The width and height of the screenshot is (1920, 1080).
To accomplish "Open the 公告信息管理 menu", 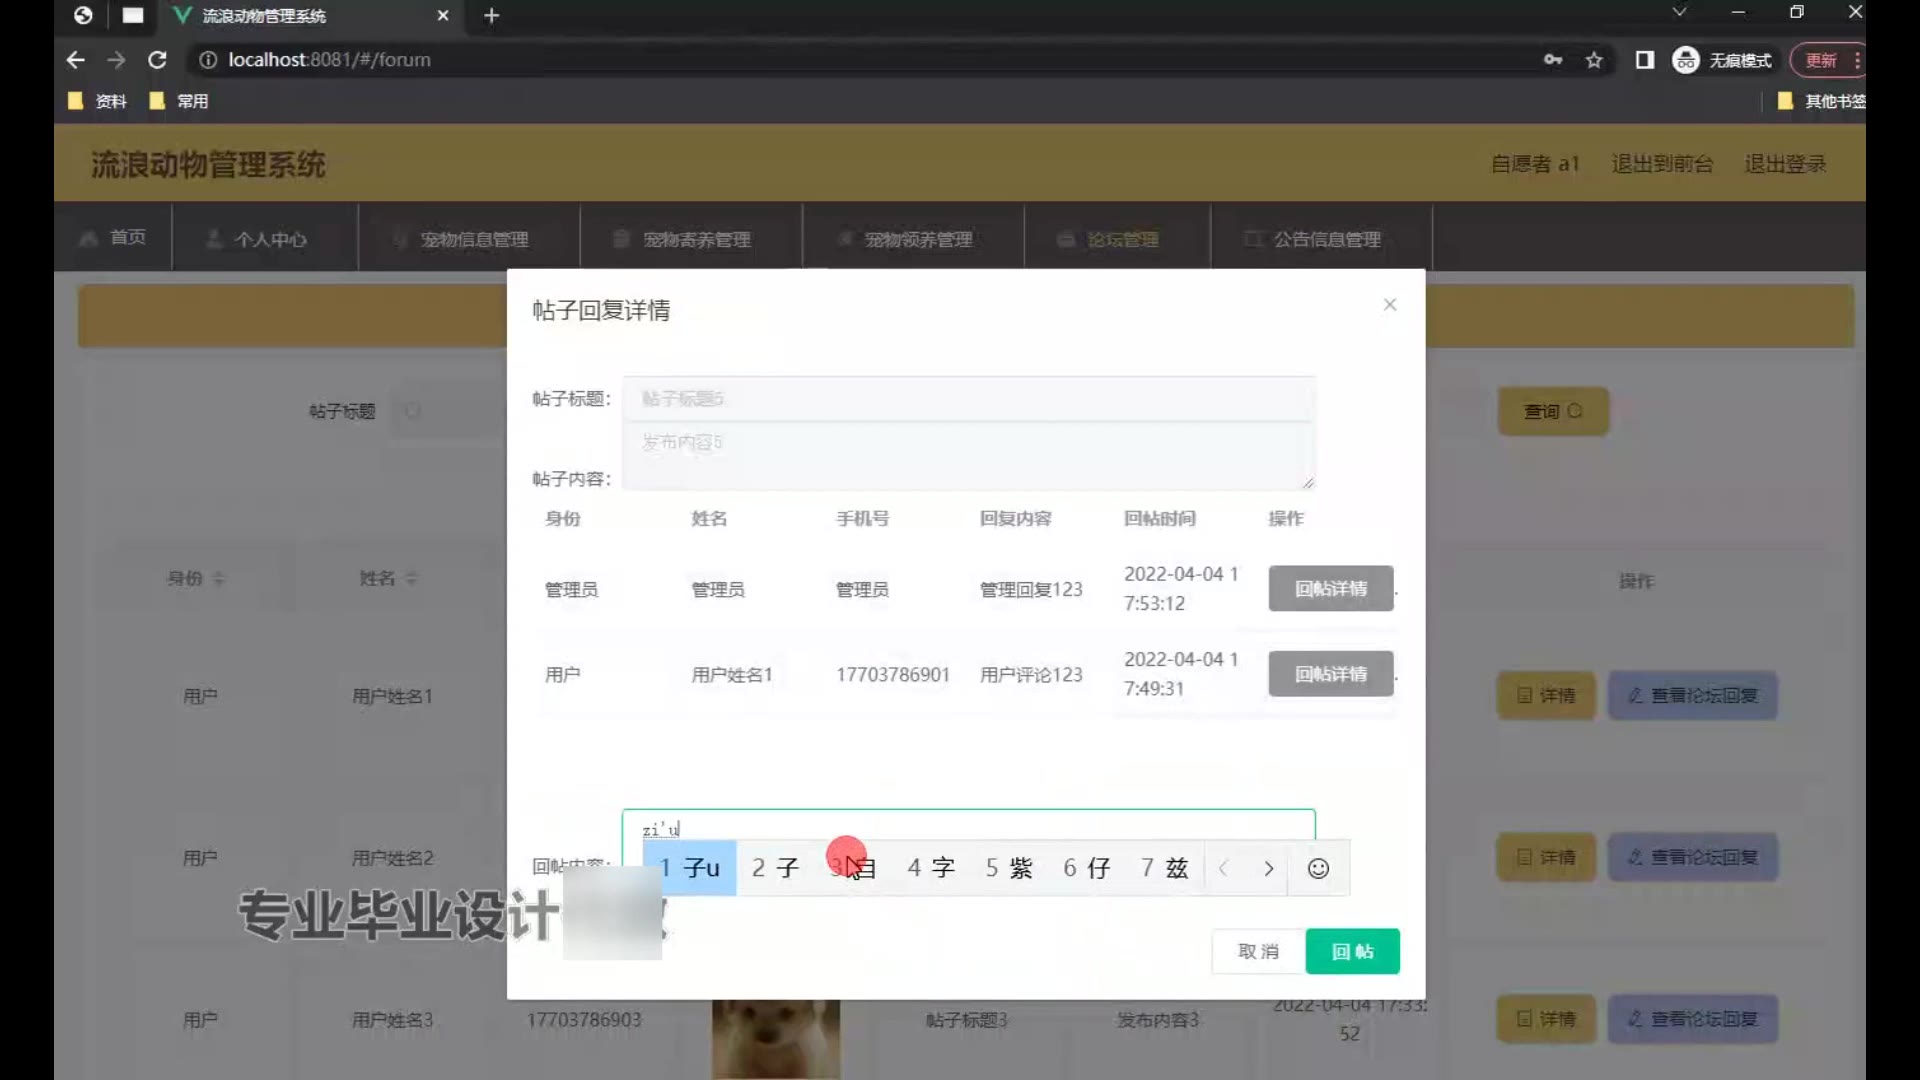I will pyautogui.click(x=1321, y=239).
